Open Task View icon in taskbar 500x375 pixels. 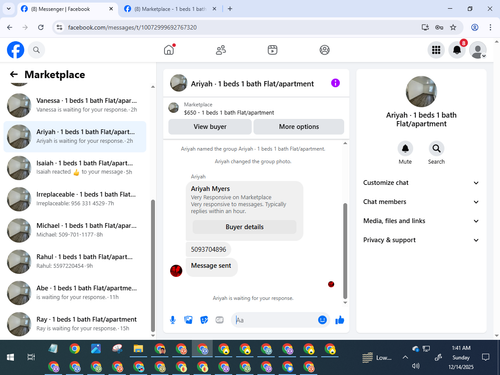(31, 357)
